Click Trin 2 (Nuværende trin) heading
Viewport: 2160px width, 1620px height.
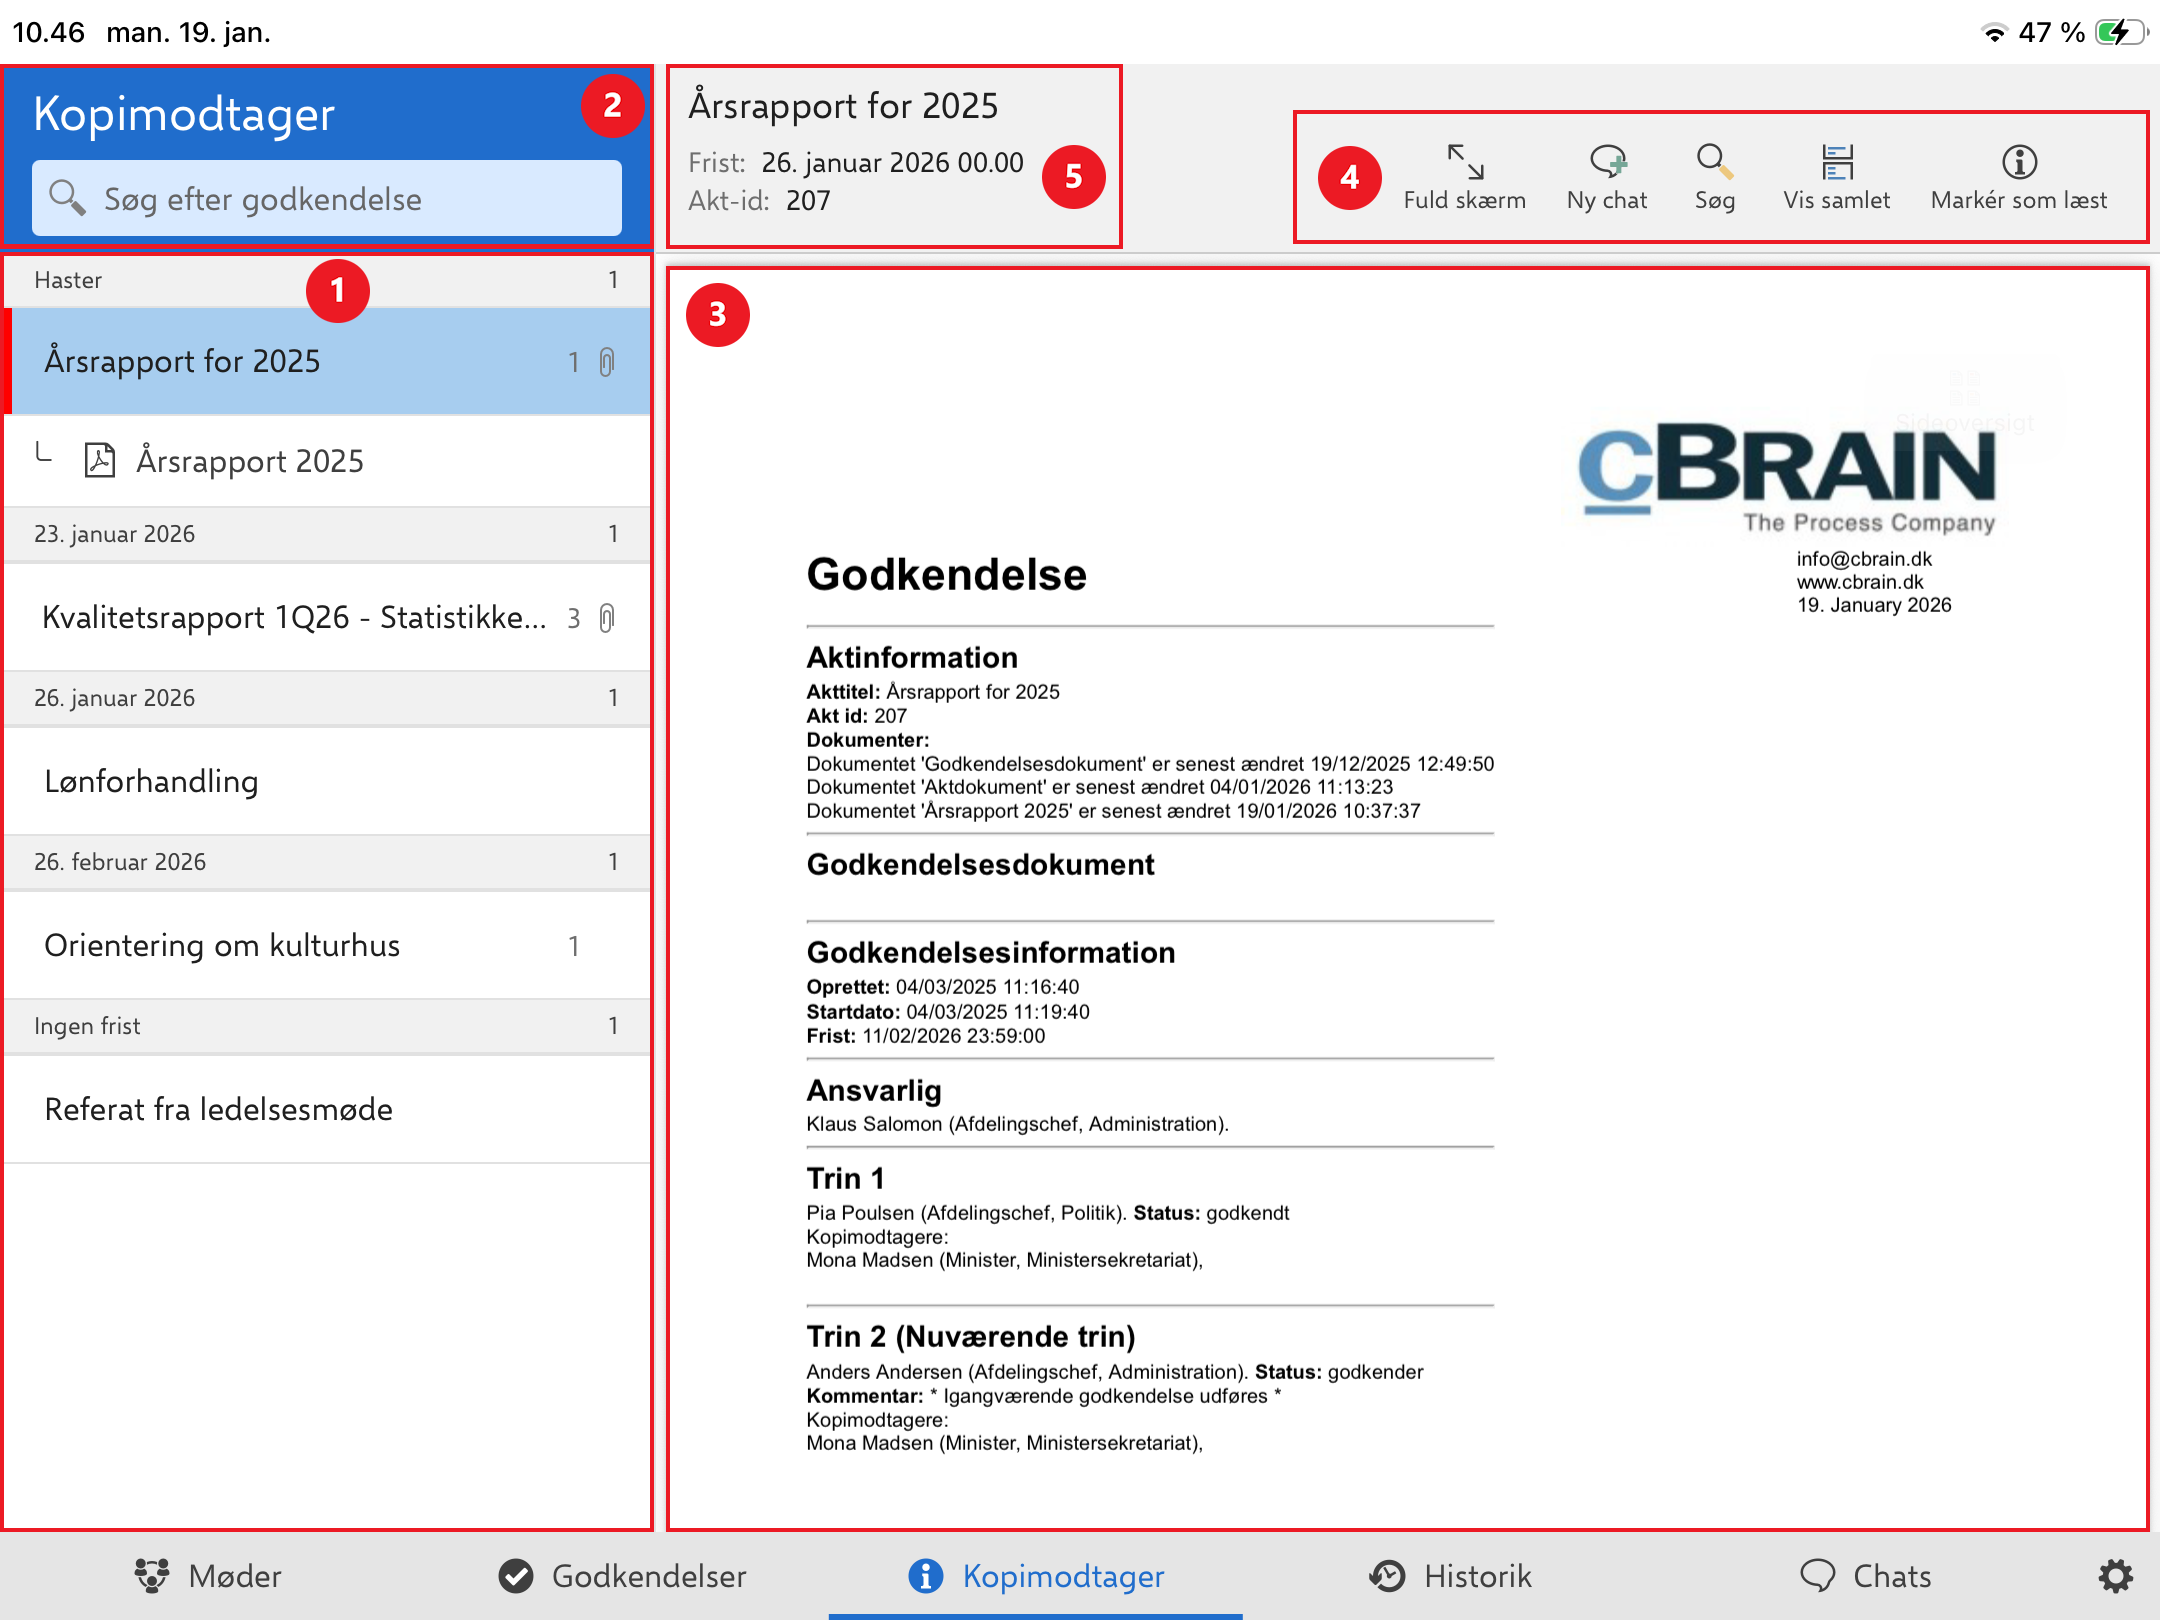[971, 1337]
